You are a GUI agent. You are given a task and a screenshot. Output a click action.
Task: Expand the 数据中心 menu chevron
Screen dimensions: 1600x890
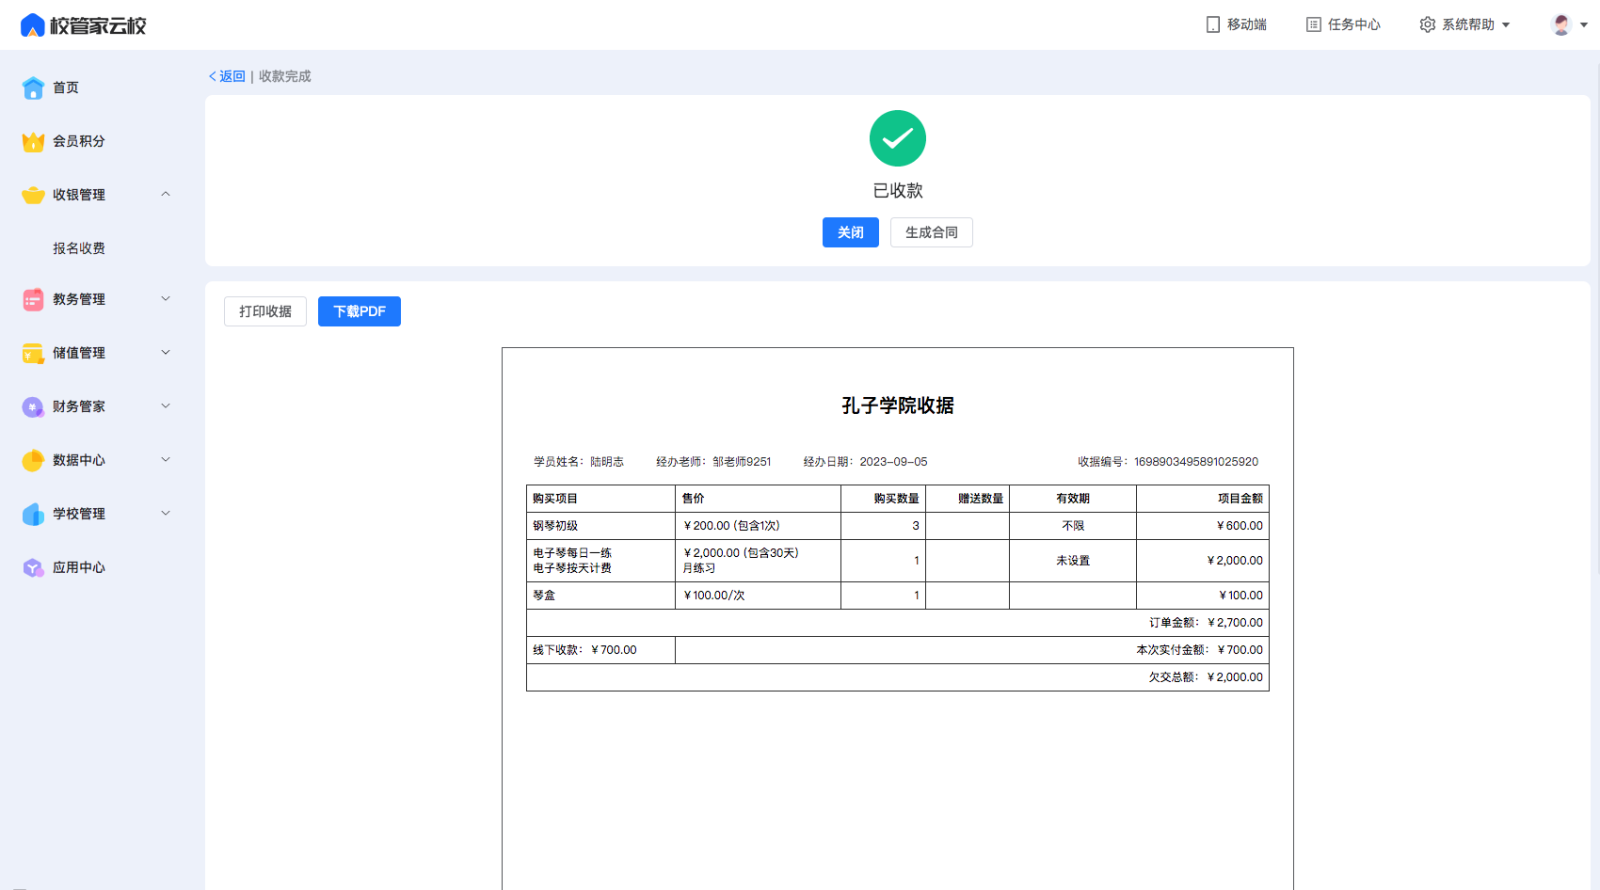click(166, 459)
